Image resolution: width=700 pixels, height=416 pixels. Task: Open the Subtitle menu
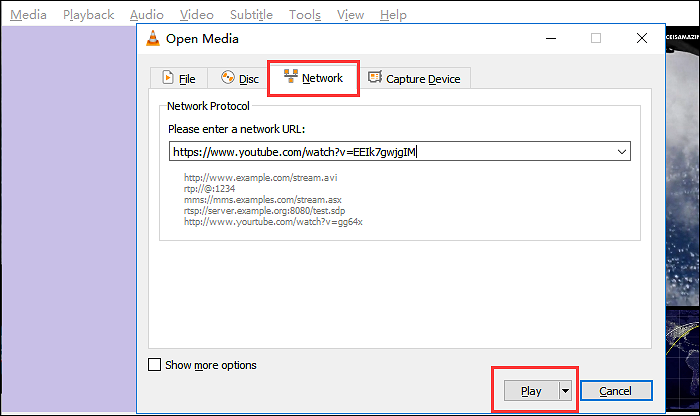point(251,15)
